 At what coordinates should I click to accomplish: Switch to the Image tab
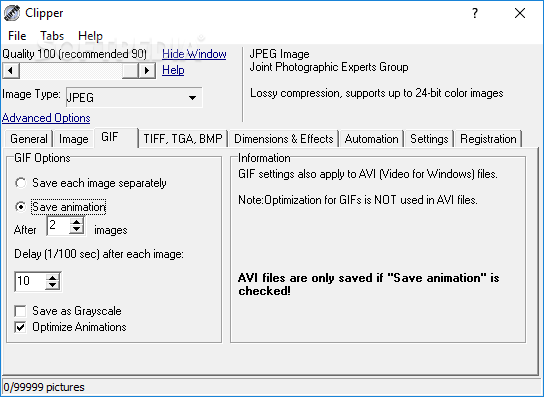(74, 139)
